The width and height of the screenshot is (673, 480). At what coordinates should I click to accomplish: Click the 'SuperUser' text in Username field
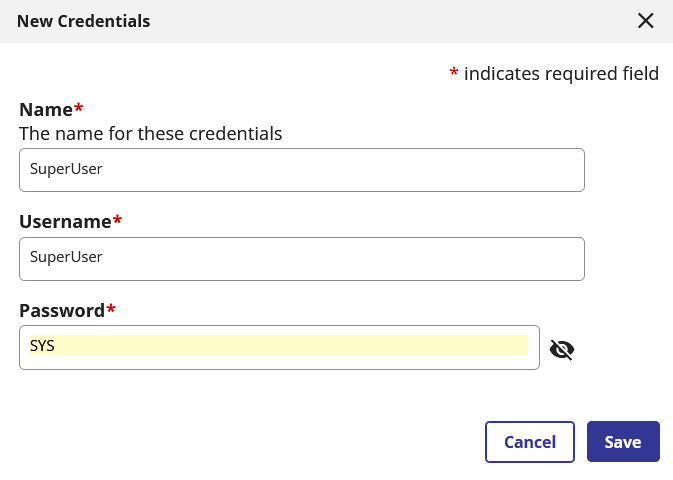click(x=66, y=257)
